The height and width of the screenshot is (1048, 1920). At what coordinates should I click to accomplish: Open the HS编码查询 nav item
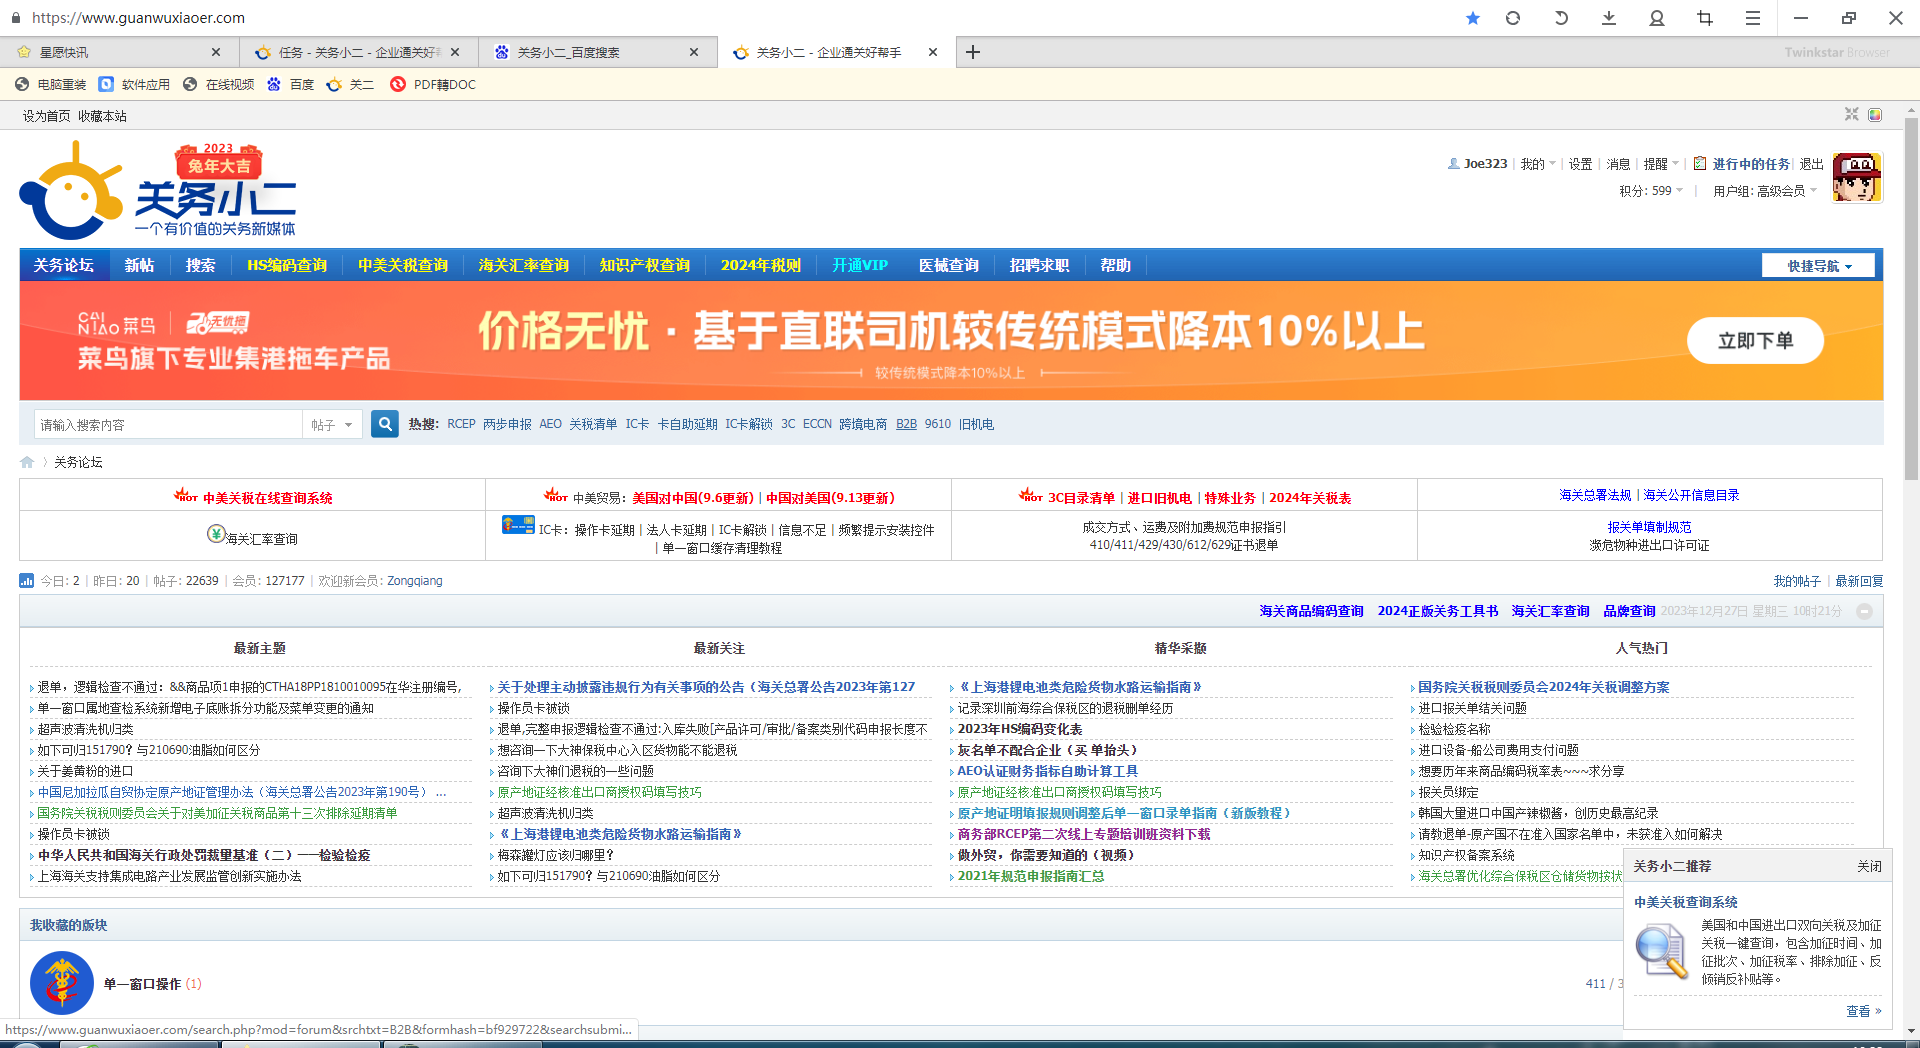pyautogui.click(x=287, y=265)
